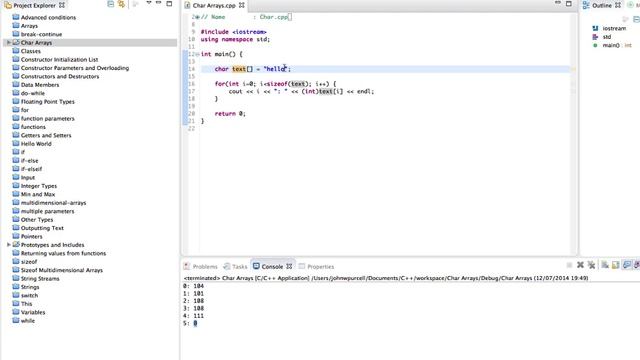Open Project Explorer view menu dropdown
The image size is (640, 360).
[149, 3]
